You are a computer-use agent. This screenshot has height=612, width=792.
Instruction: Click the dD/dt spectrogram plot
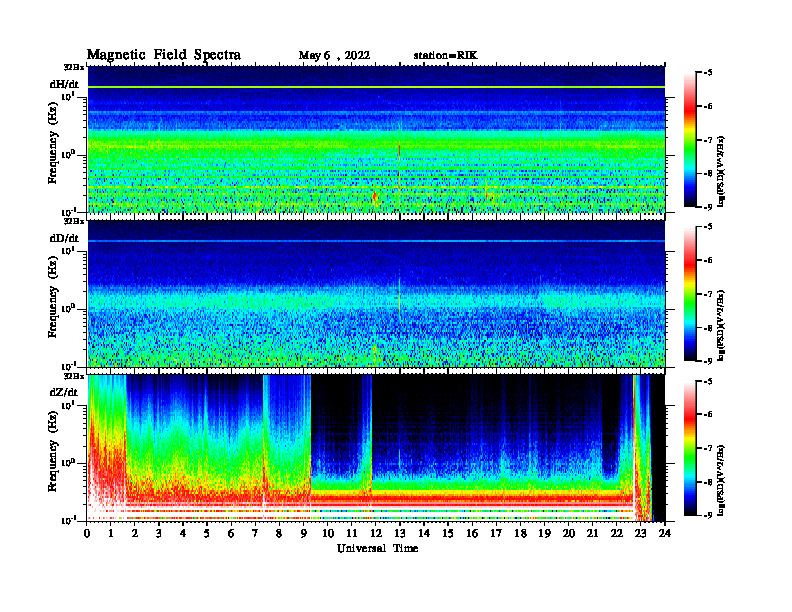[x=376, y=293]
